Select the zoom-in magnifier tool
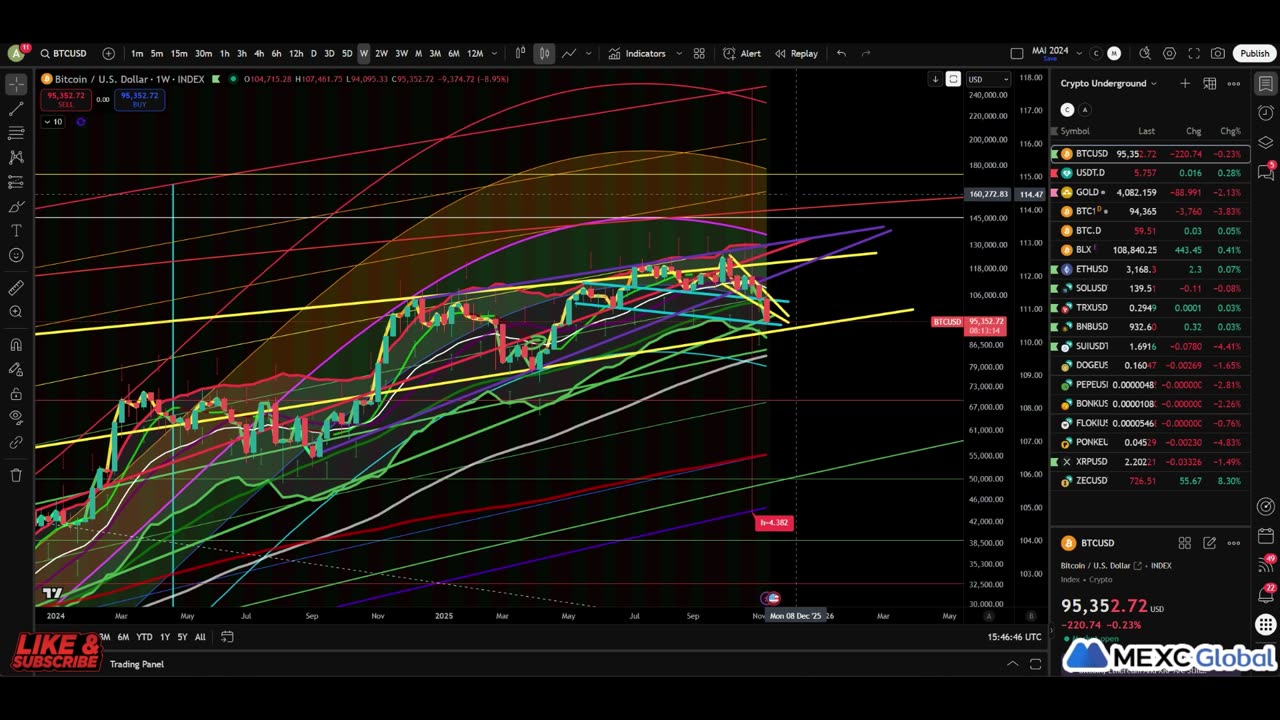The image size is (1280, 720). [16, 312]
